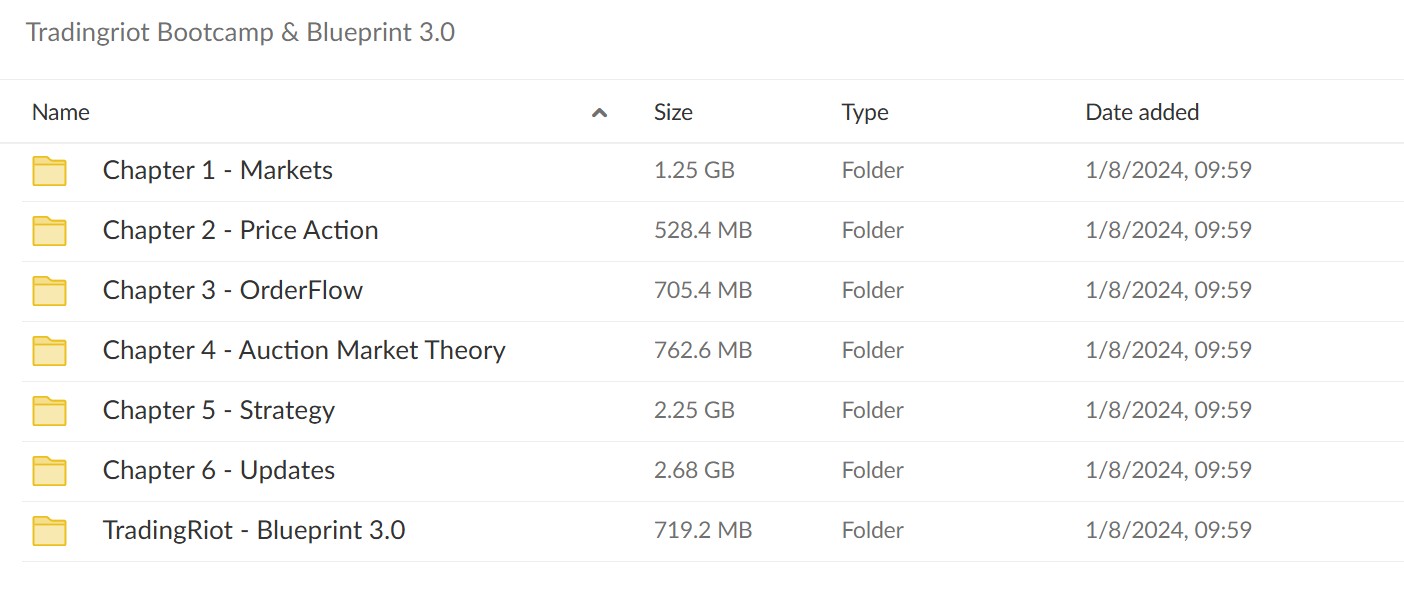Image resolution: width=1404 pixels, height=593 pixels.
Task: Open the Chapter 2 - Price Action name link
Action: click(x=241, y=230)
